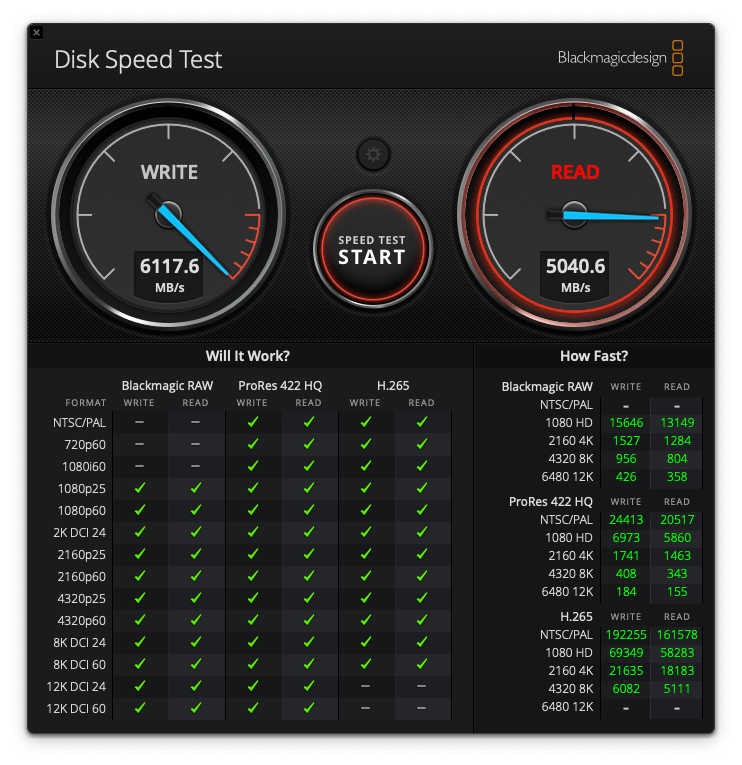
Task: Click the H.265 read checkmark for NTSC/PAL
Action: [421, 422]
